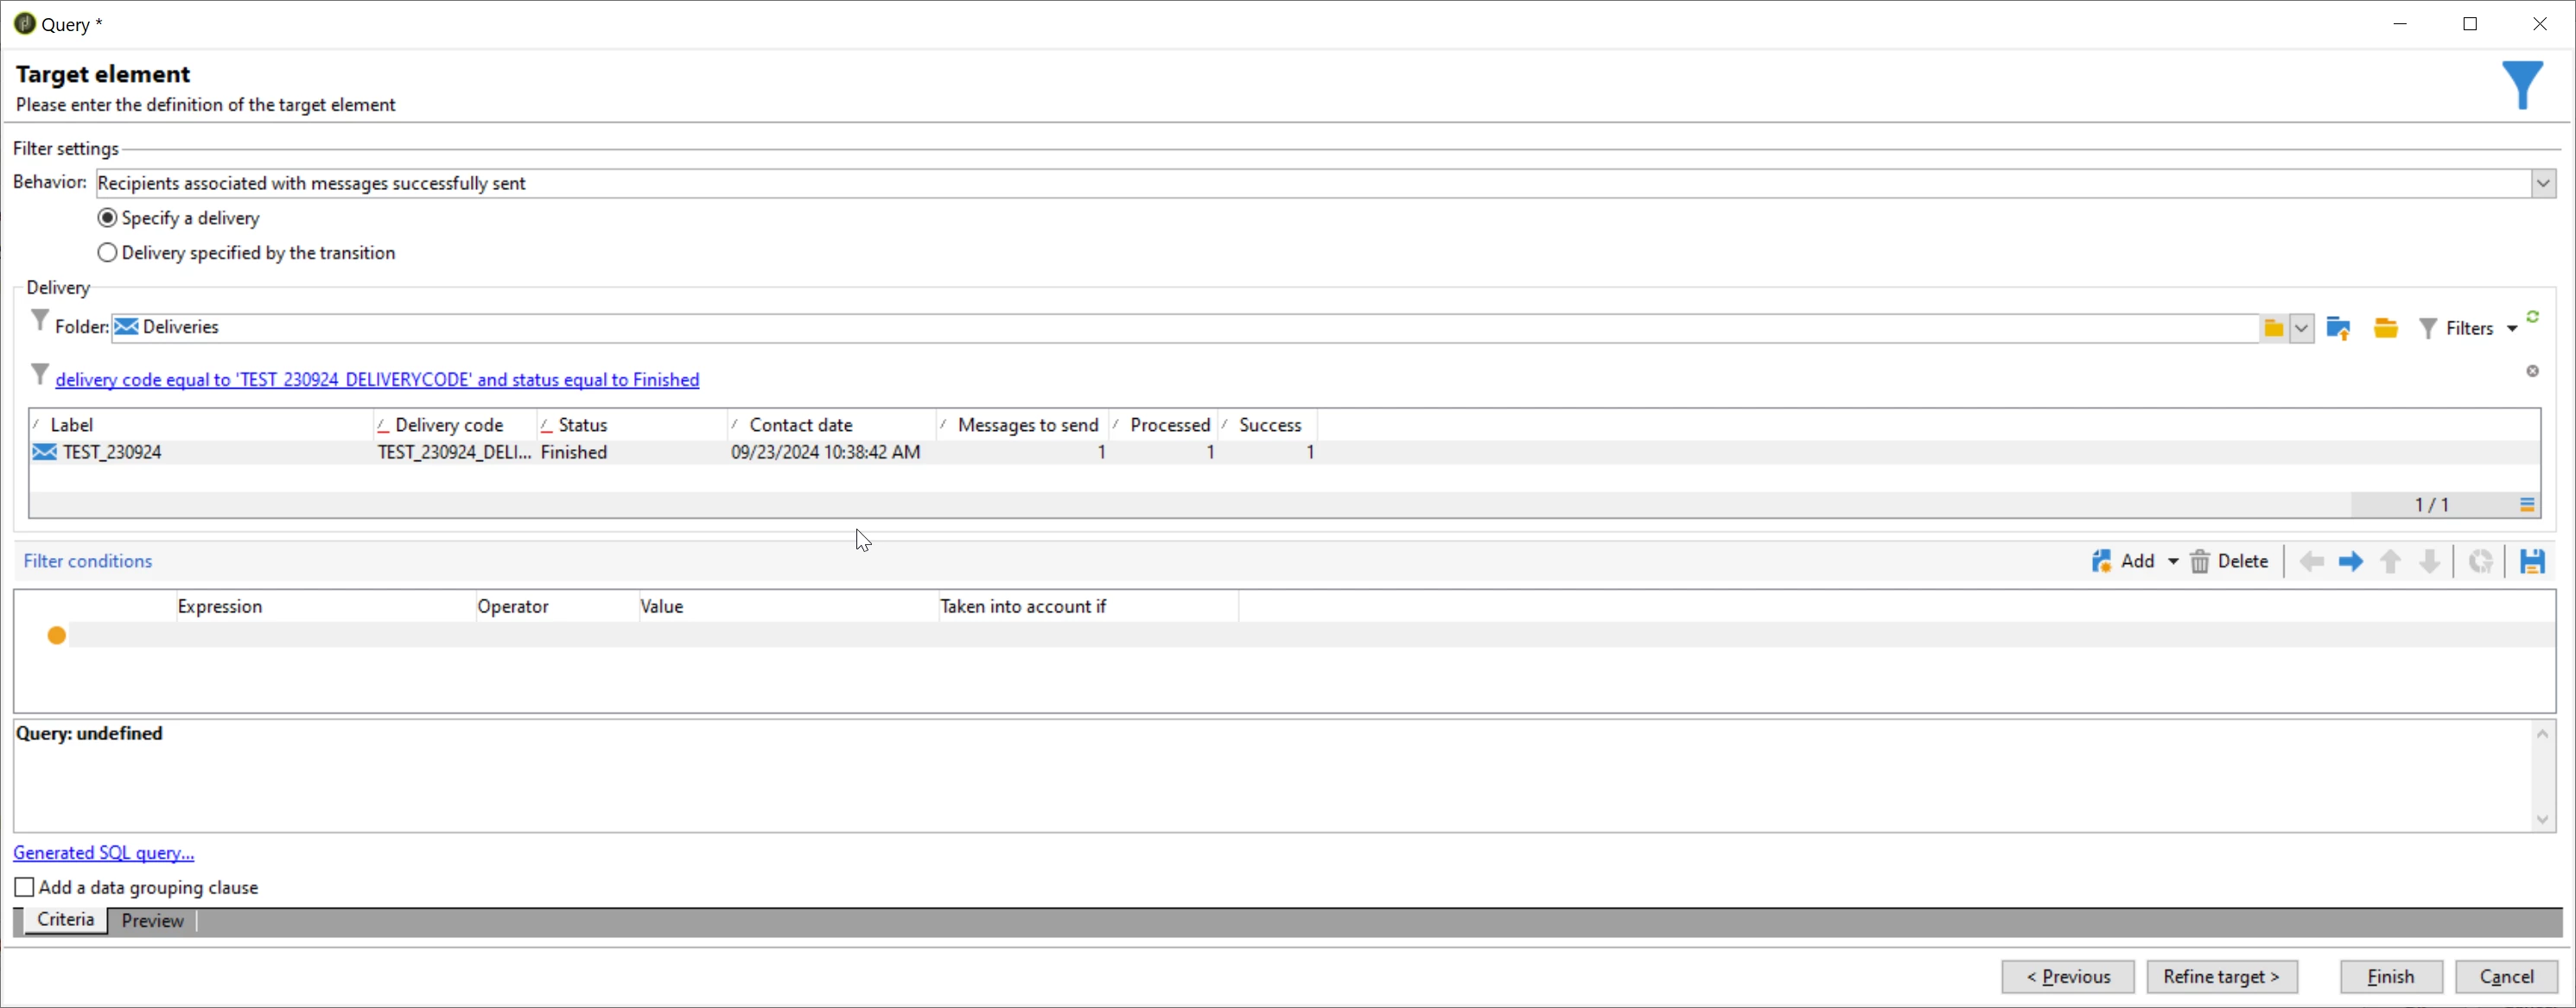The image size is (2576, 1008).
Task: Click the blue right arrow in filter toolbar
Action: click(x=2351, y=562)
